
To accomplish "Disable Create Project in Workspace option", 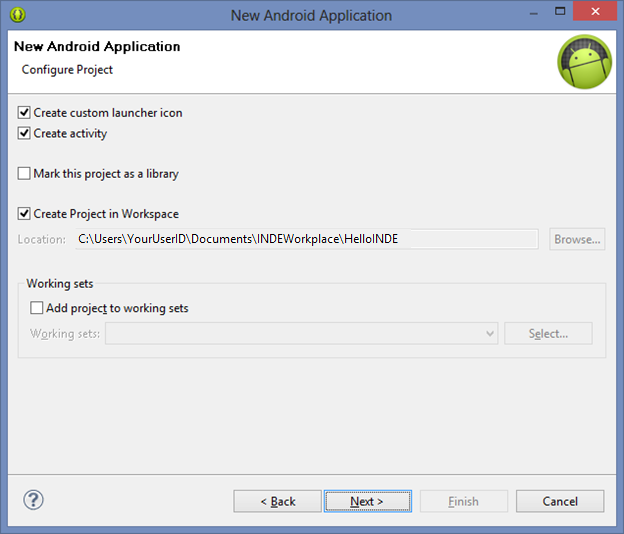I will [25, 214].
